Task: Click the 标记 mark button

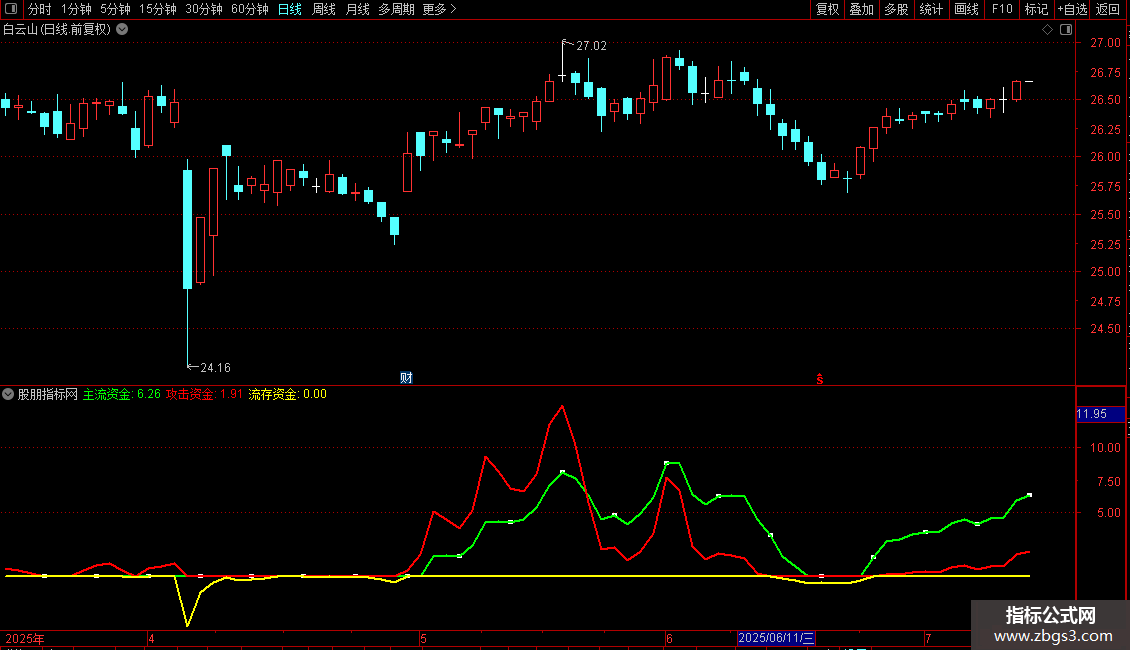Action: point(1036,9)
